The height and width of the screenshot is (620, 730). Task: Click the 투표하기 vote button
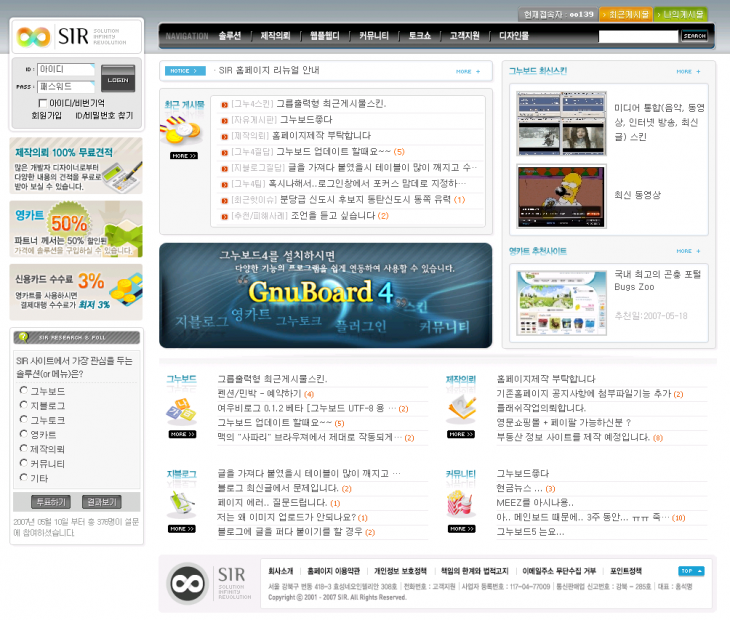(x=51, y=502)
